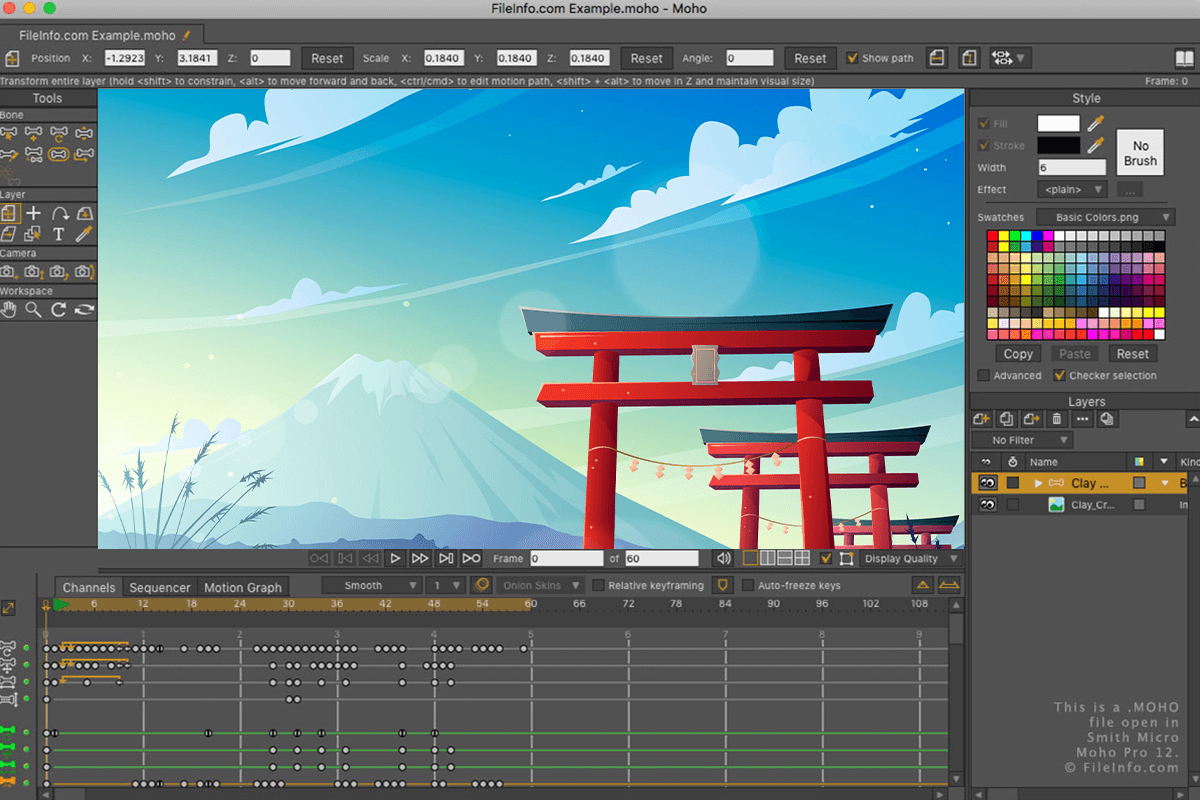
Task: Open the Smooth interpolation dropdown
Action: point(371,585)
